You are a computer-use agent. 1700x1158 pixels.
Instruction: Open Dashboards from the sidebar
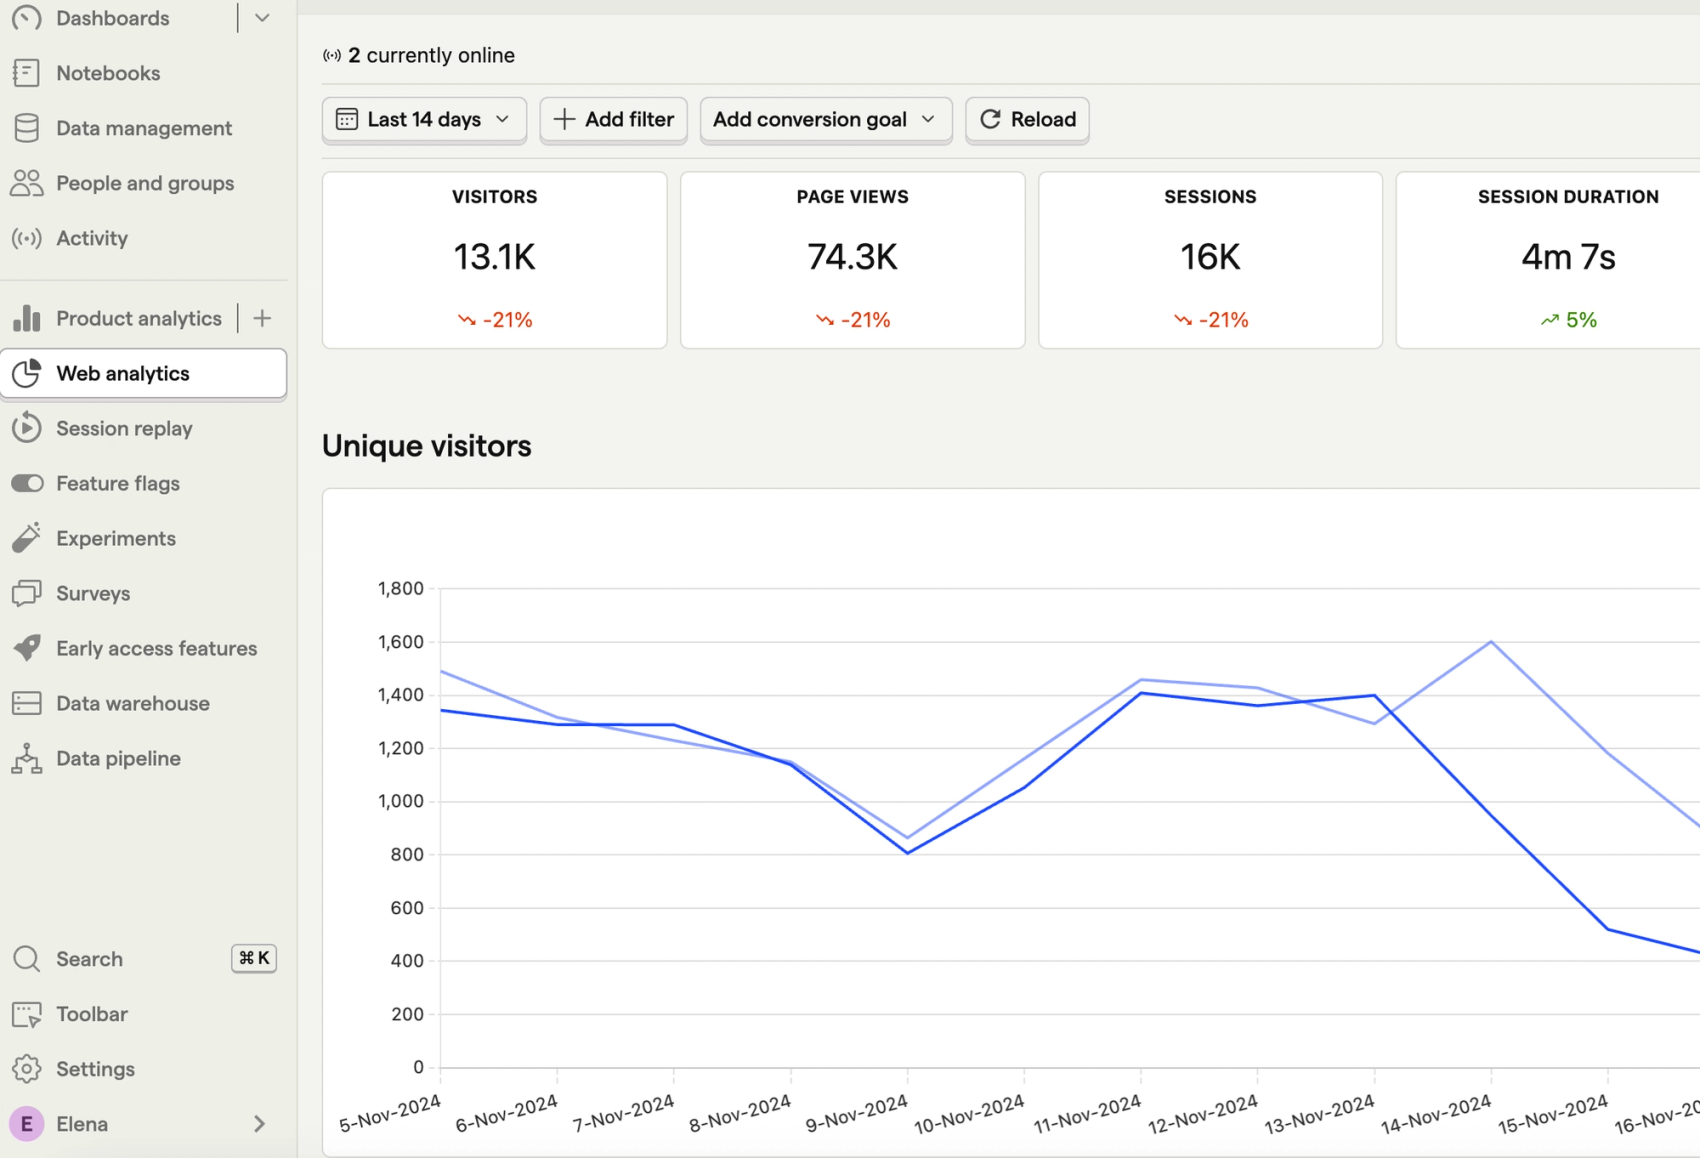click(x=113, y=18)
